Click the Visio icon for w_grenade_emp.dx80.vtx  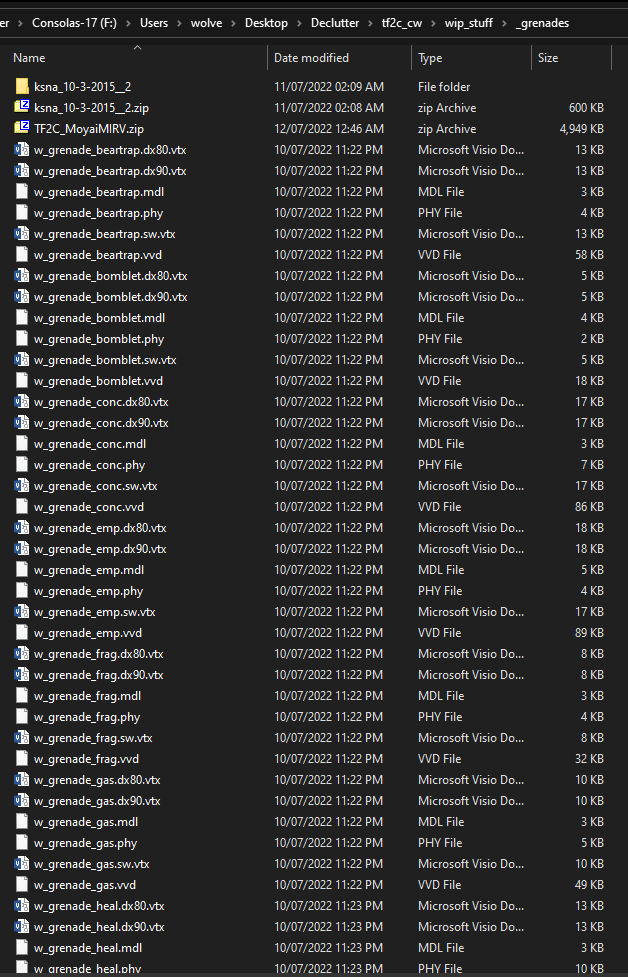pyautogui.click(x=22, y=527)
